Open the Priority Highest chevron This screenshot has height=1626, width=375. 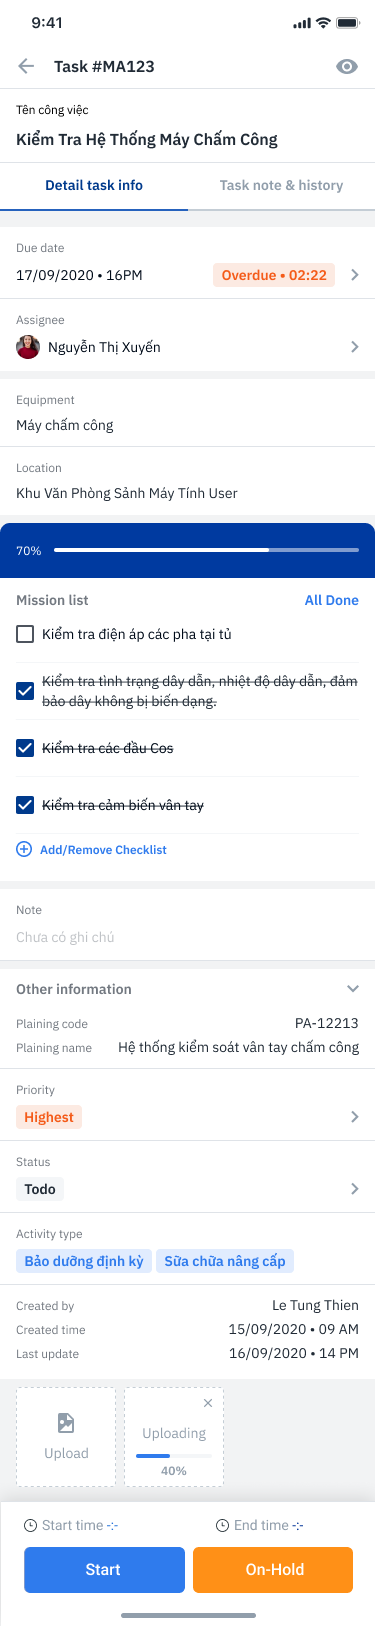tap(355, 1117)
